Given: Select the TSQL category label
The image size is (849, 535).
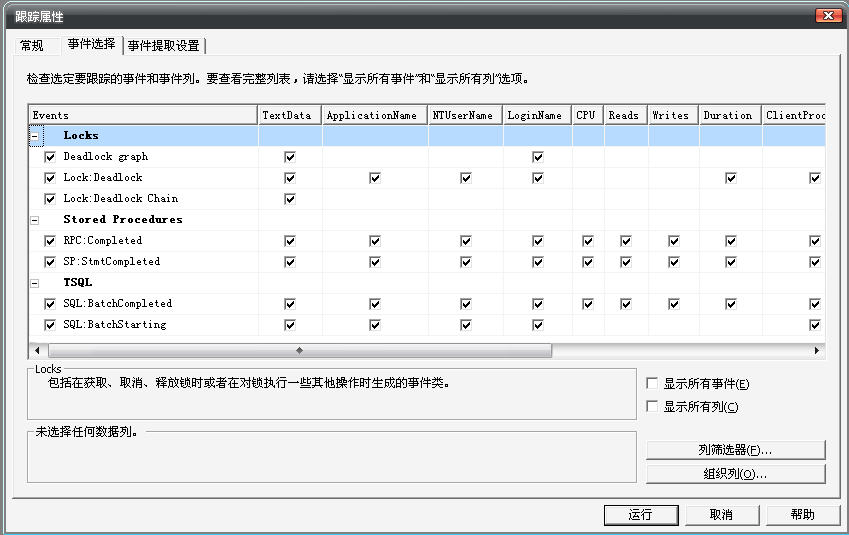Looking at the screenshot, I should pos(77,282).
